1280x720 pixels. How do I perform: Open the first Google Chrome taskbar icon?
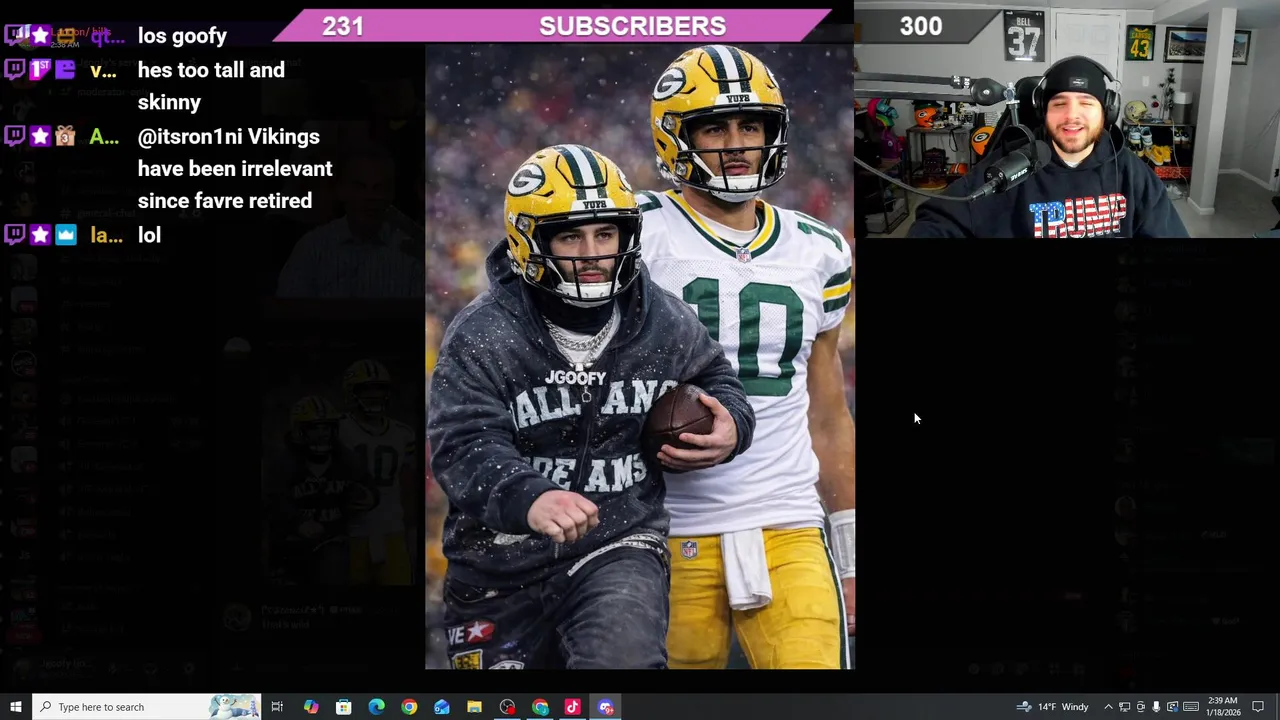click(409, 707)
